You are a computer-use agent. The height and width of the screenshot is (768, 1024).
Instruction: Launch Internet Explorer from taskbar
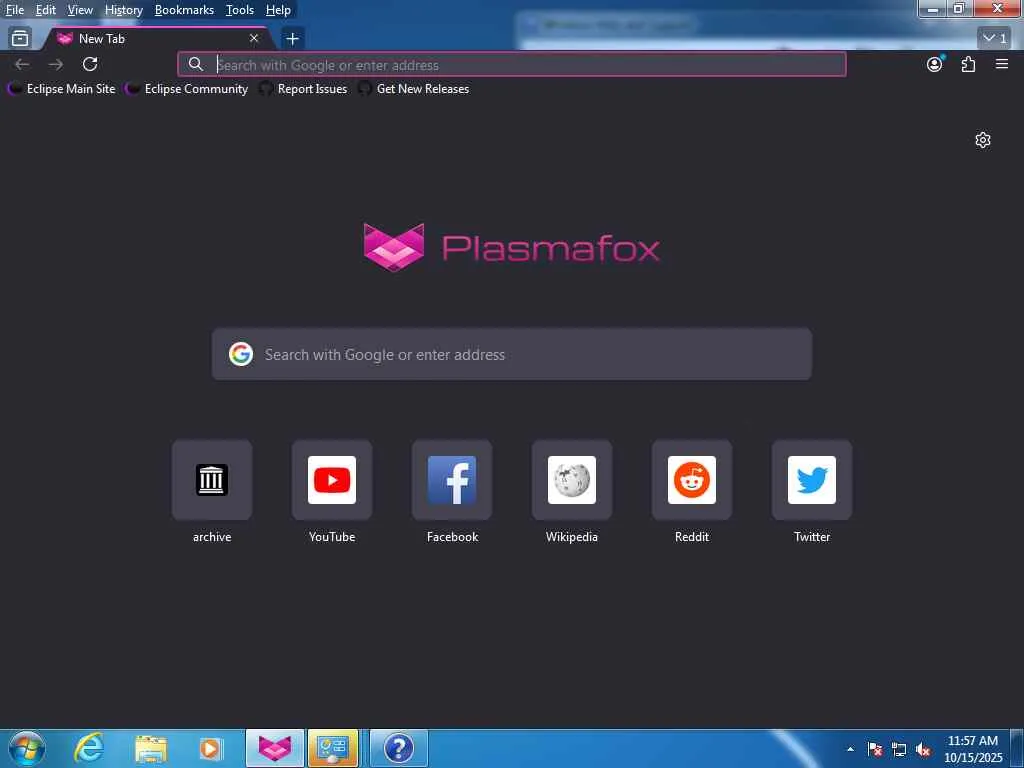click(89, 748)
